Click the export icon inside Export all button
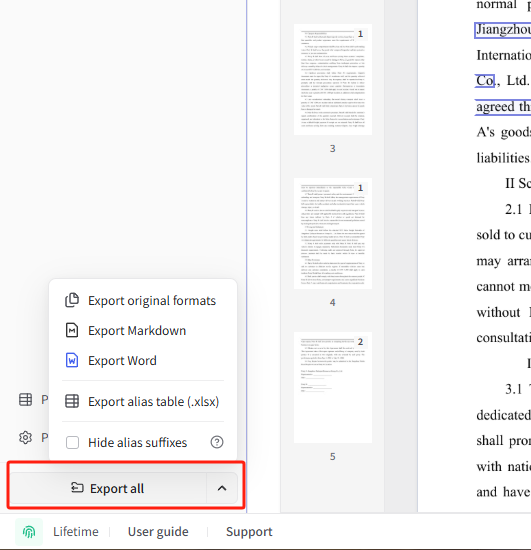The width and height of the screenshot is (531, 550). coord(77,488)
